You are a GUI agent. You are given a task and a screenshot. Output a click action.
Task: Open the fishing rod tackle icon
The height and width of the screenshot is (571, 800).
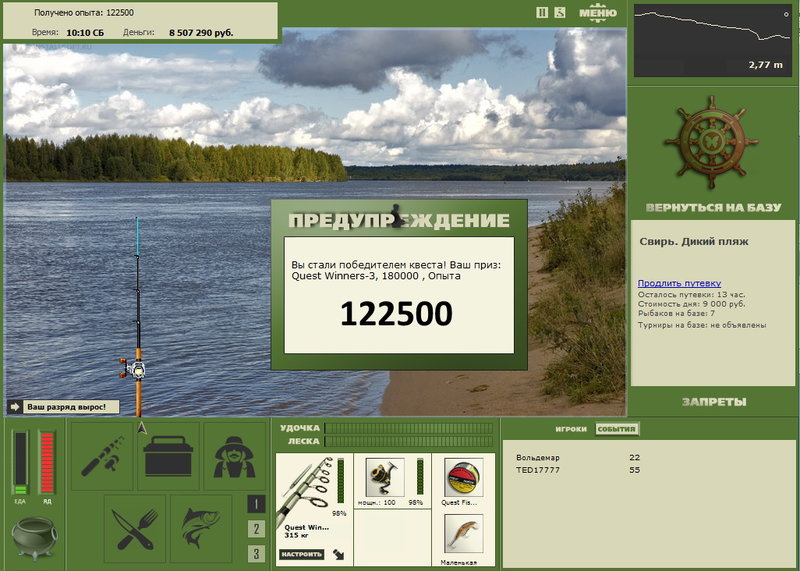coord(102,456)
